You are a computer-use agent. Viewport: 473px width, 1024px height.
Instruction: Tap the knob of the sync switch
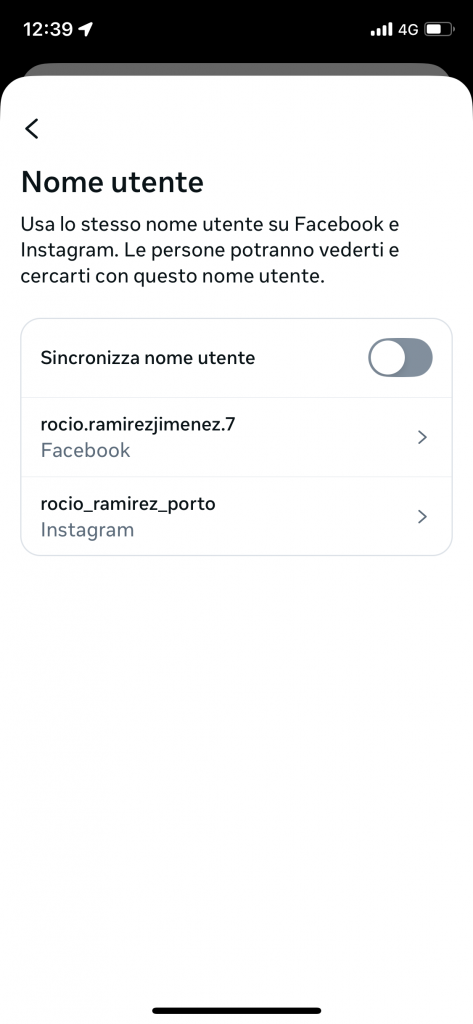387,357
